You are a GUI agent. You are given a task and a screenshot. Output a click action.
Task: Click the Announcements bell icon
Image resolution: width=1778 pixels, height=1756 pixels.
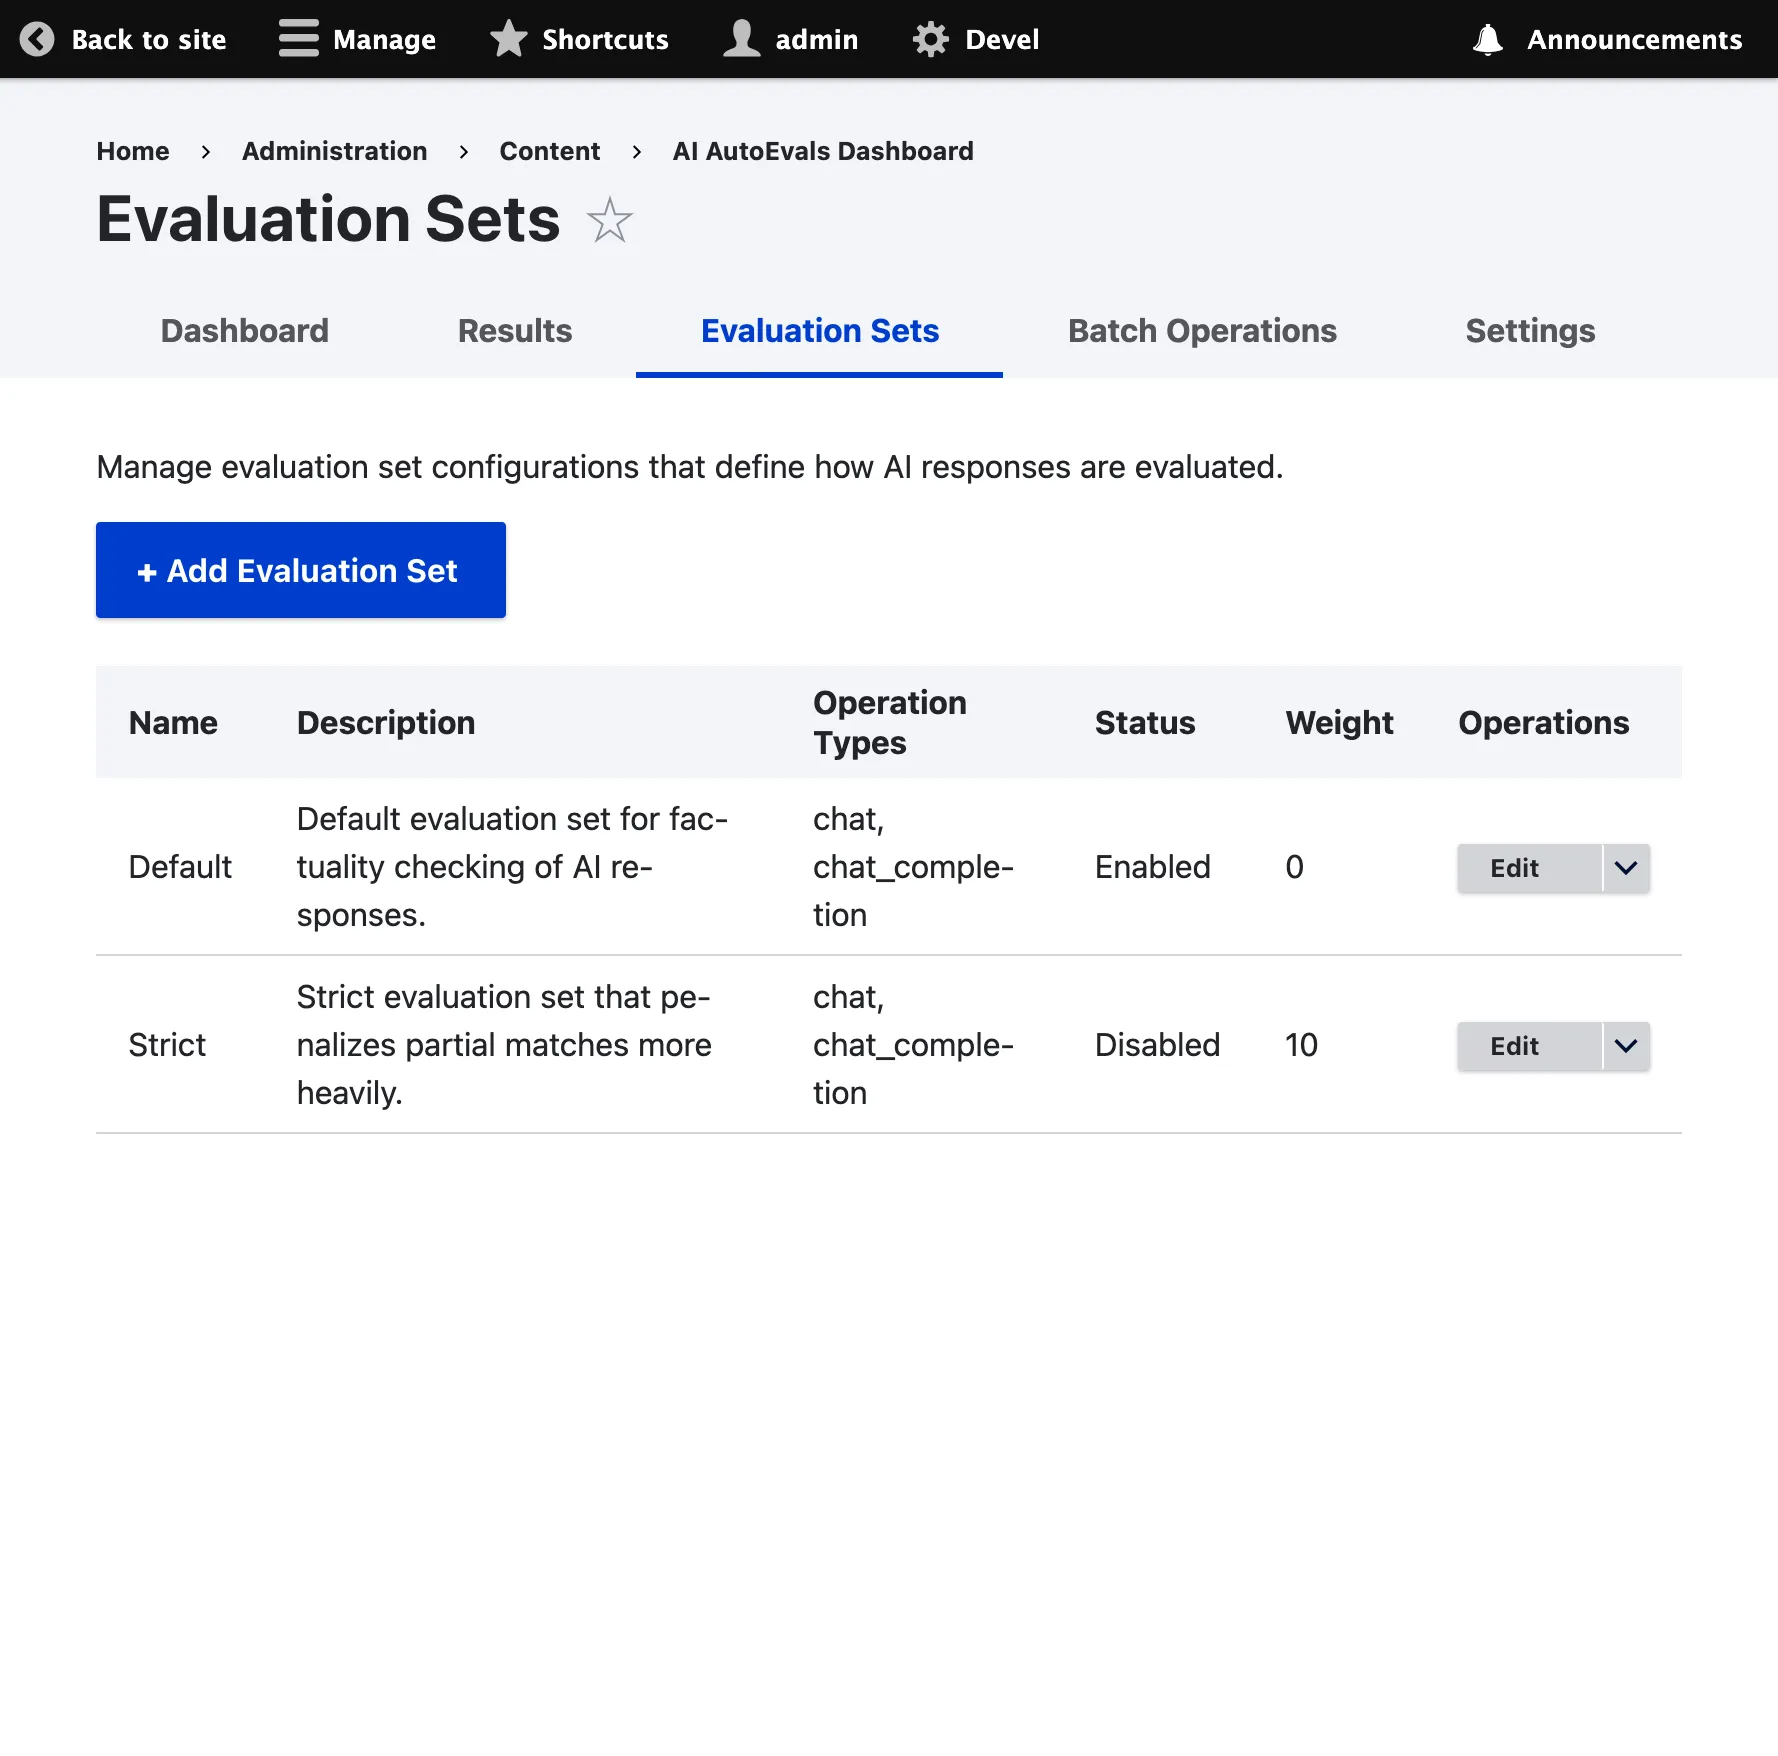click(1487, 39)
